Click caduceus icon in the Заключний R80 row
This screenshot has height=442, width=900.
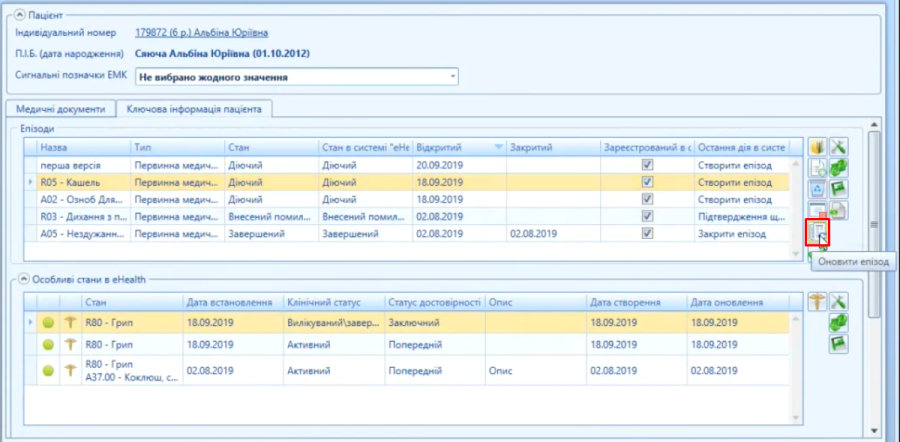click(71, 323)
